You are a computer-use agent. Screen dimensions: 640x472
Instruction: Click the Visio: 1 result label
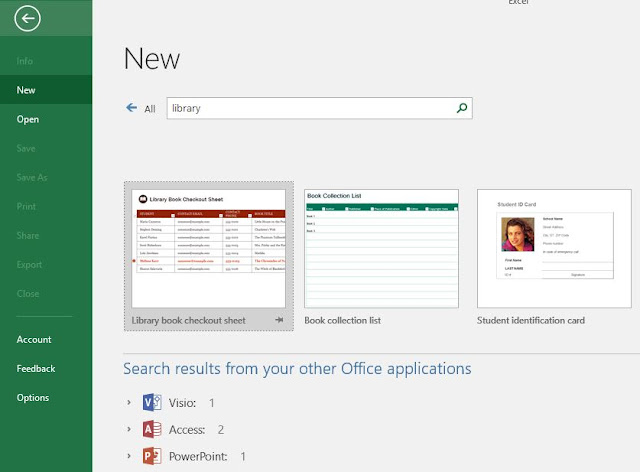tap(191, 403)
